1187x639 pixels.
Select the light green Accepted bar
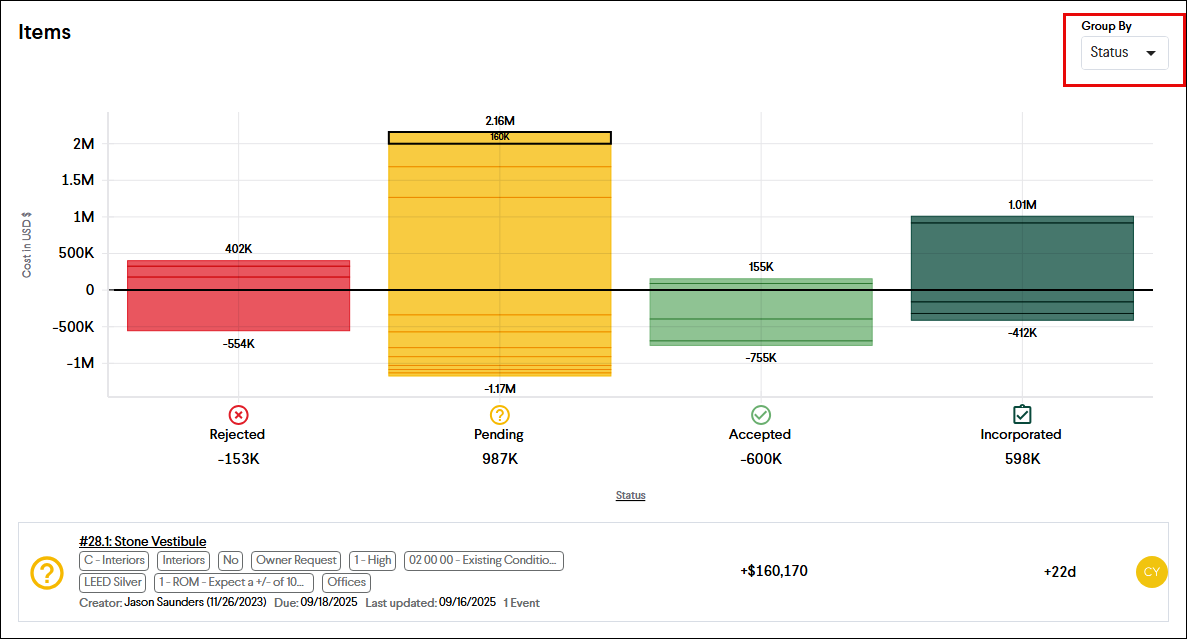760,311
